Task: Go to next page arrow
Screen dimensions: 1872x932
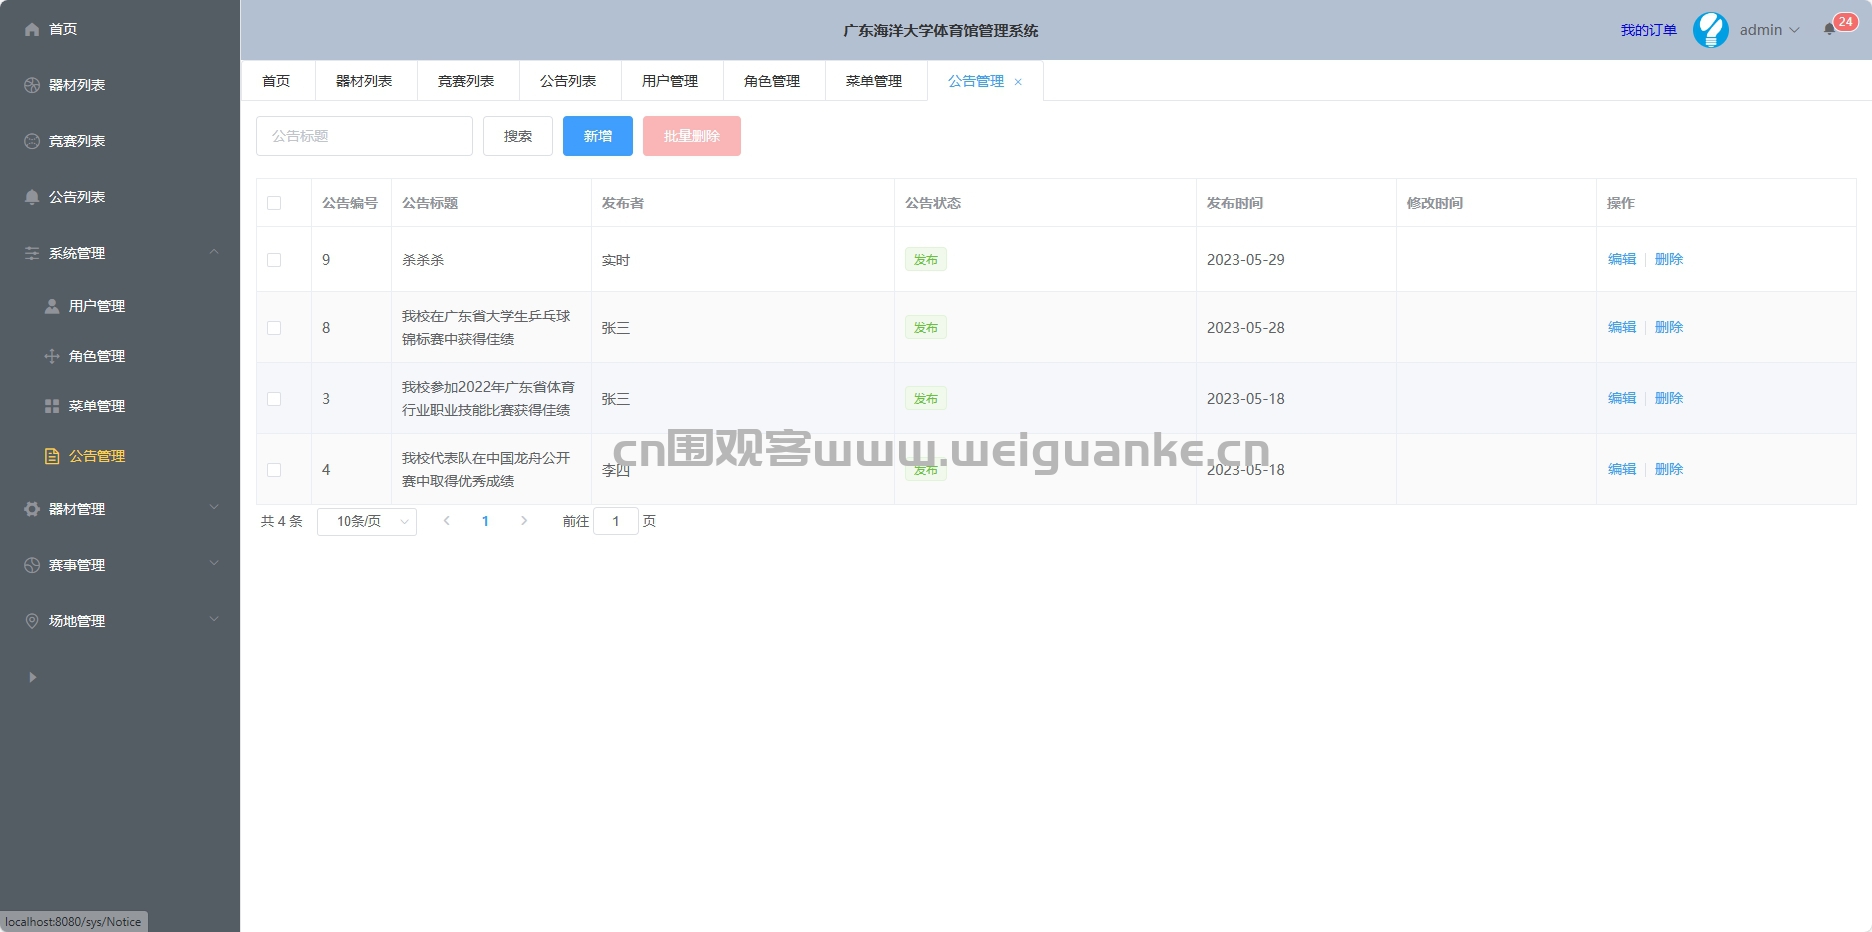Action: click(524, 521)
